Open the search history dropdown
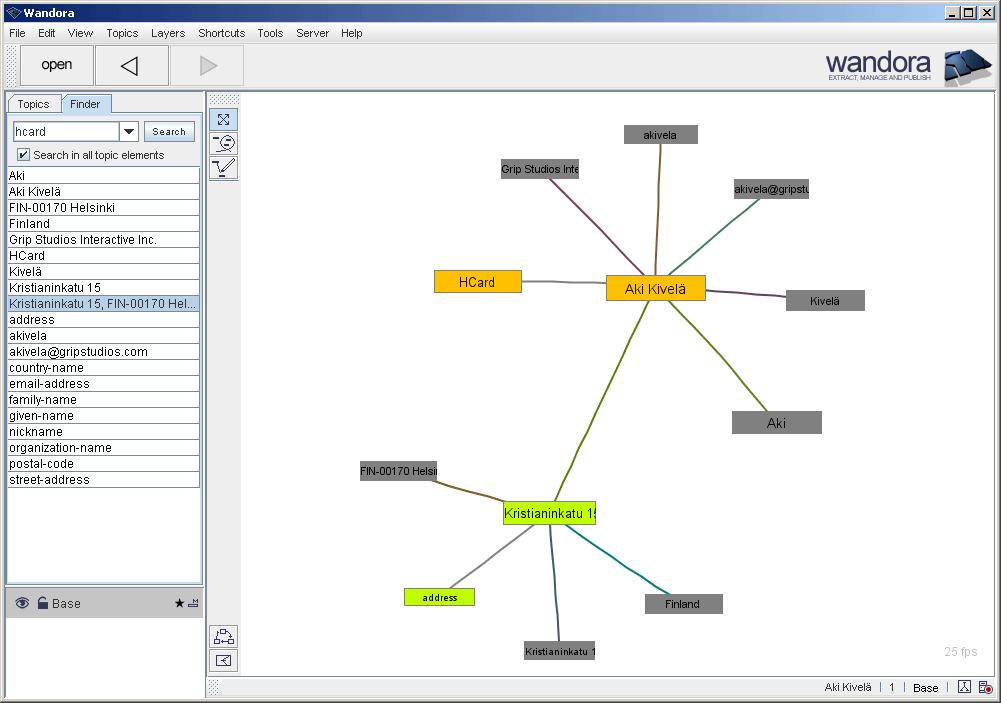1001x703 pixels. pyautogui.click(x=129, y=131)
